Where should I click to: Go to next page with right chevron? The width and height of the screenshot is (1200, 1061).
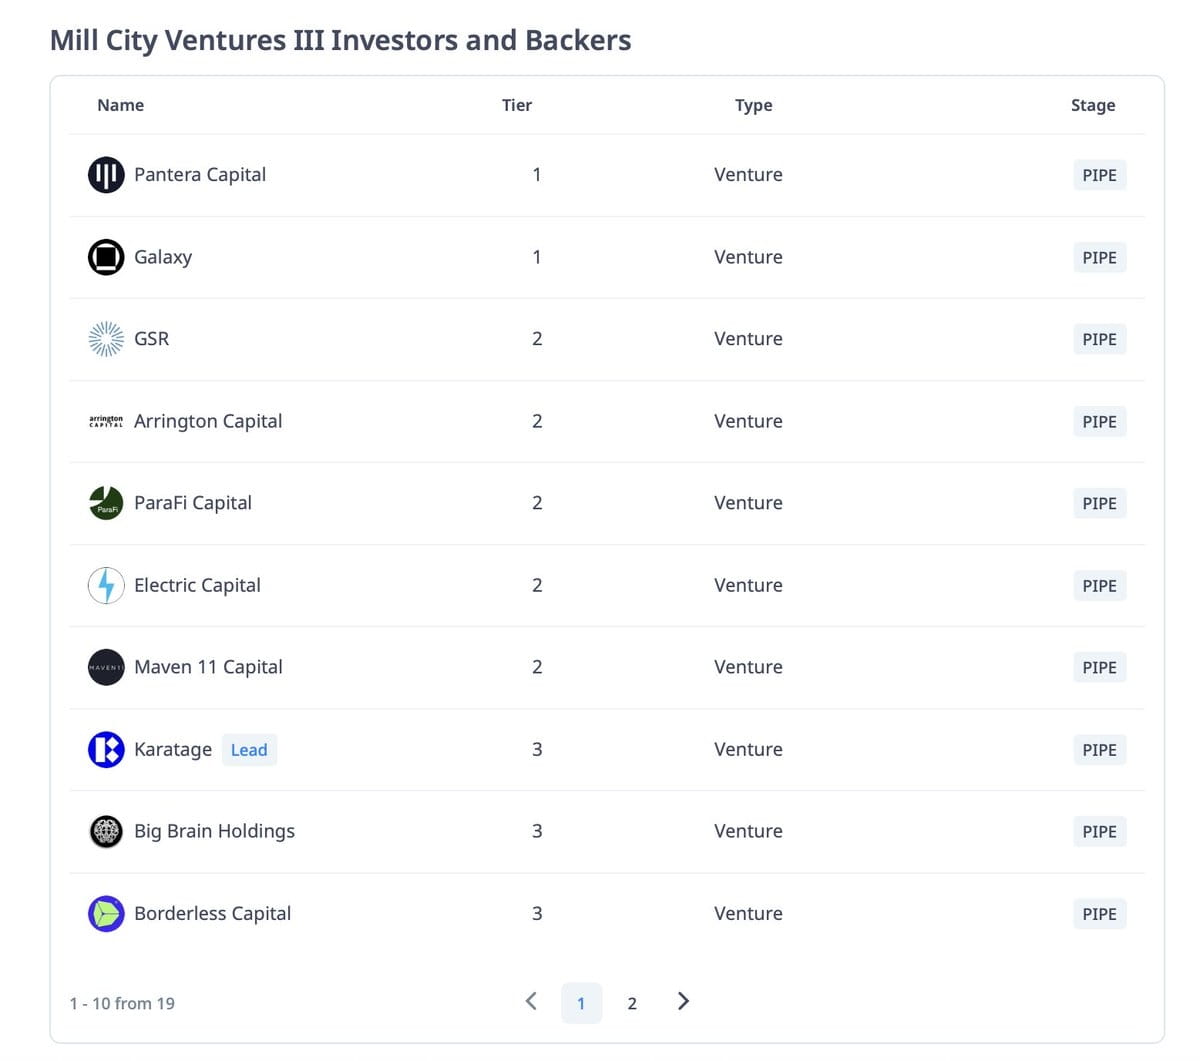(x=683, y=1001)
